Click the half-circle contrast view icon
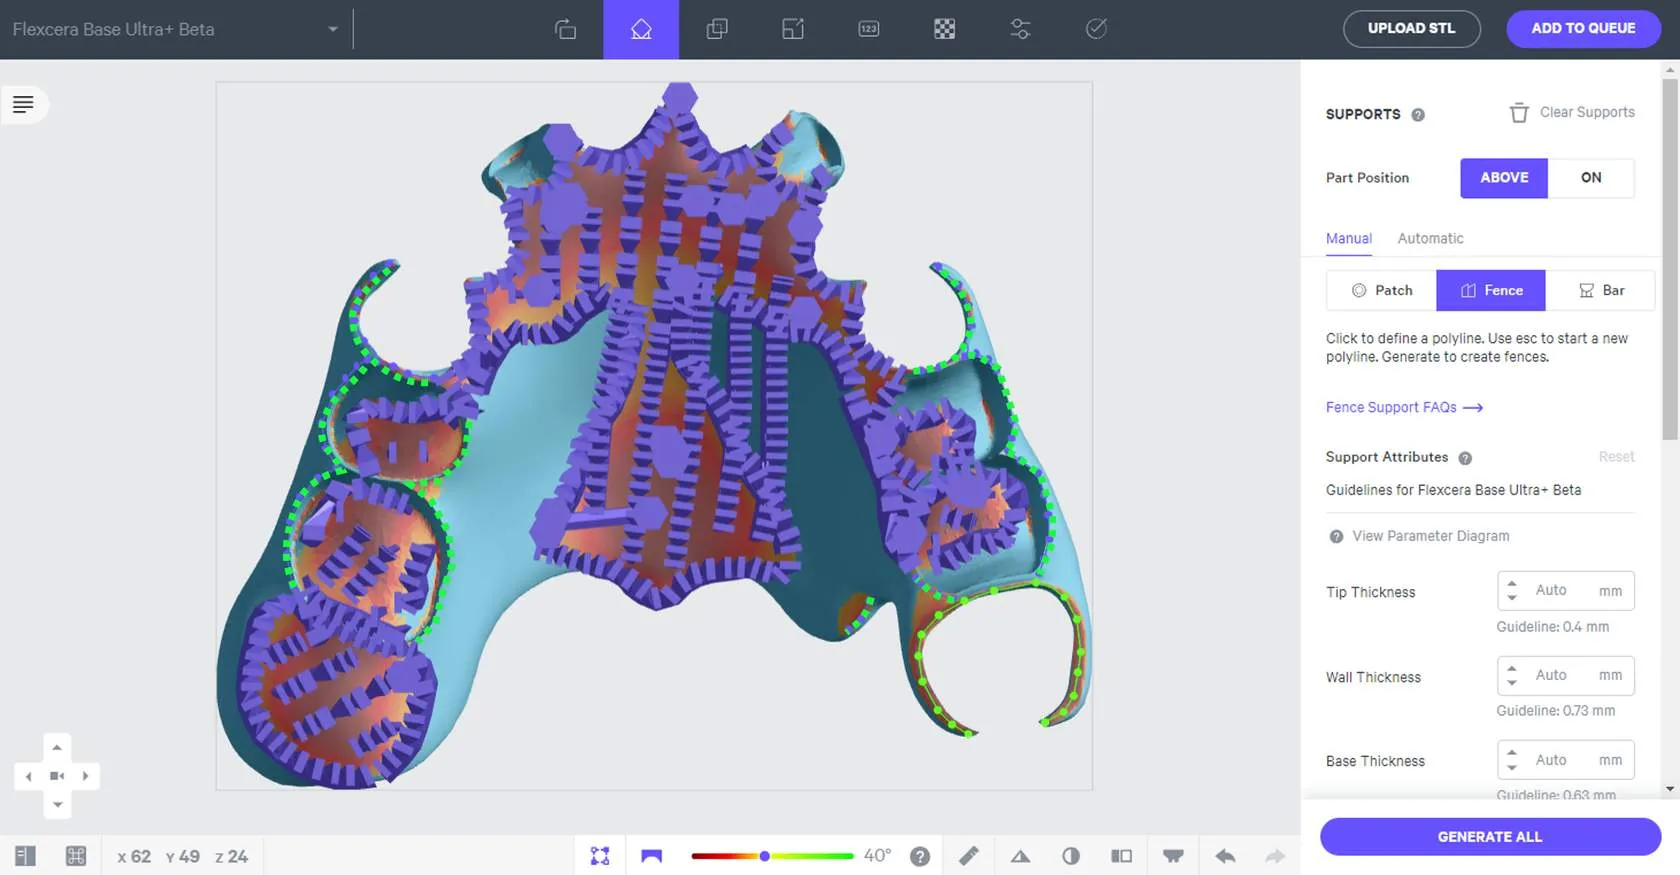The height and width of the screenshot is (875, 1680). click(x=1071, y=856)
